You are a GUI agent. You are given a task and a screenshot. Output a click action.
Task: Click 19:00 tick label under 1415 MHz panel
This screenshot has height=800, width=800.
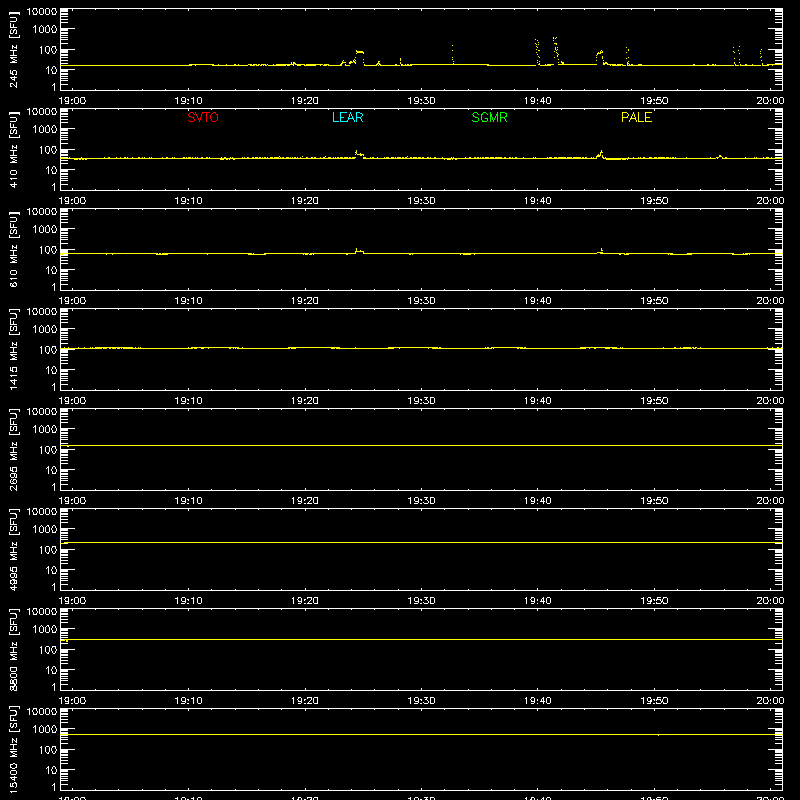(x=72, y=401)
